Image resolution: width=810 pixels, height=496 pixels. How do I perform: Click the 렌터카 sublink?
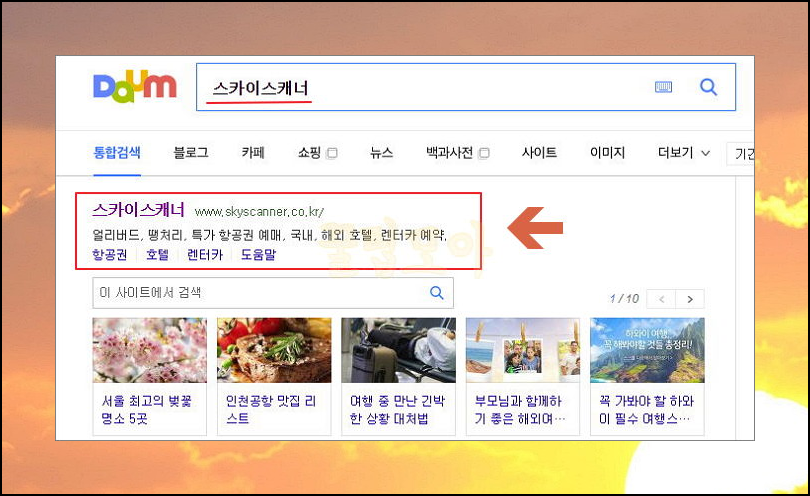click(x=205, y=254)
